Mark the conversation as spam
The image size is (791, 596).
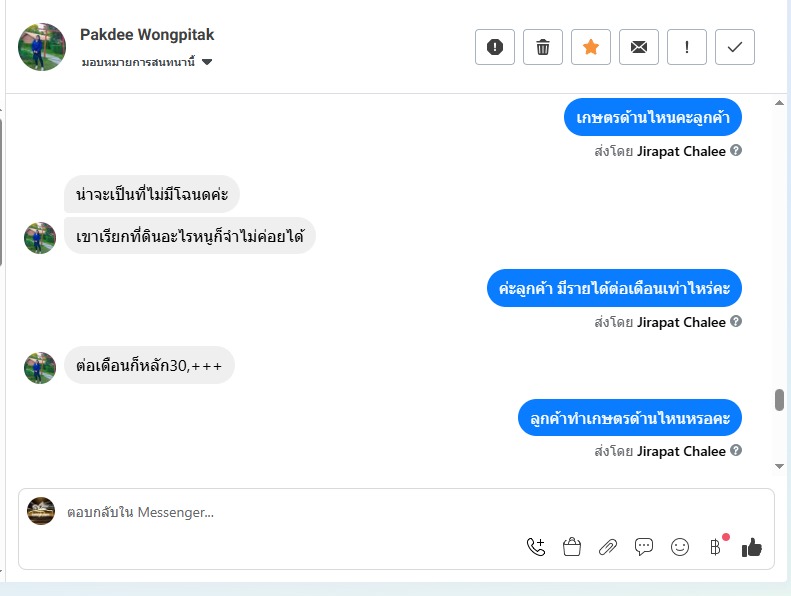[495, 47]
